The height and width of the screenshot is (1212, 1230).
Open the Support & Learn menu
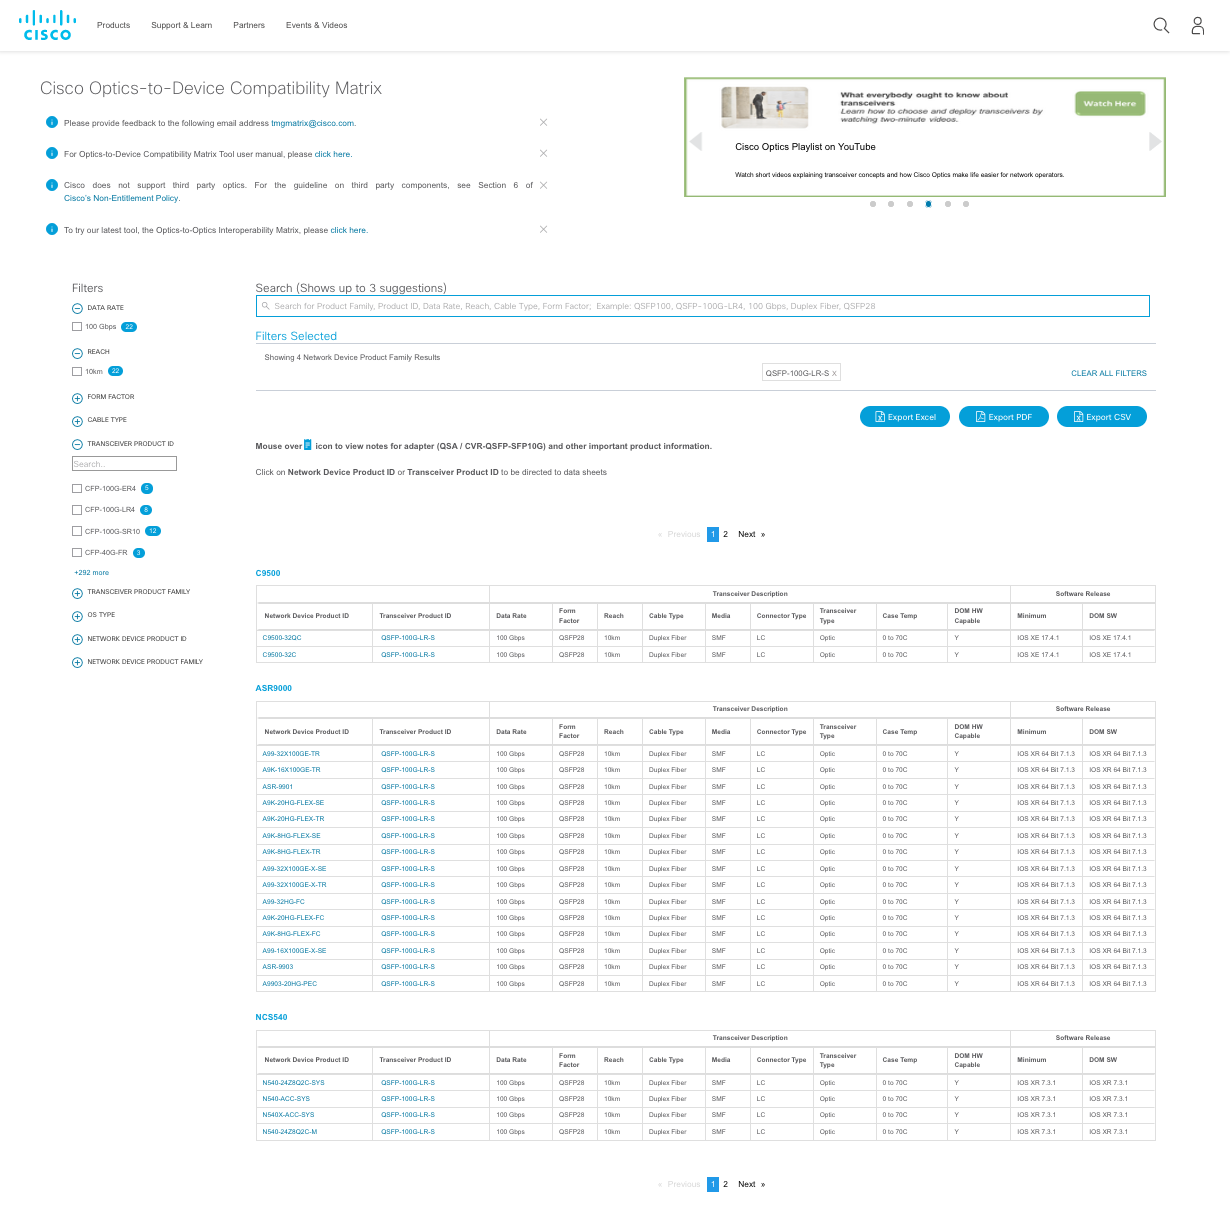[181, 25]
